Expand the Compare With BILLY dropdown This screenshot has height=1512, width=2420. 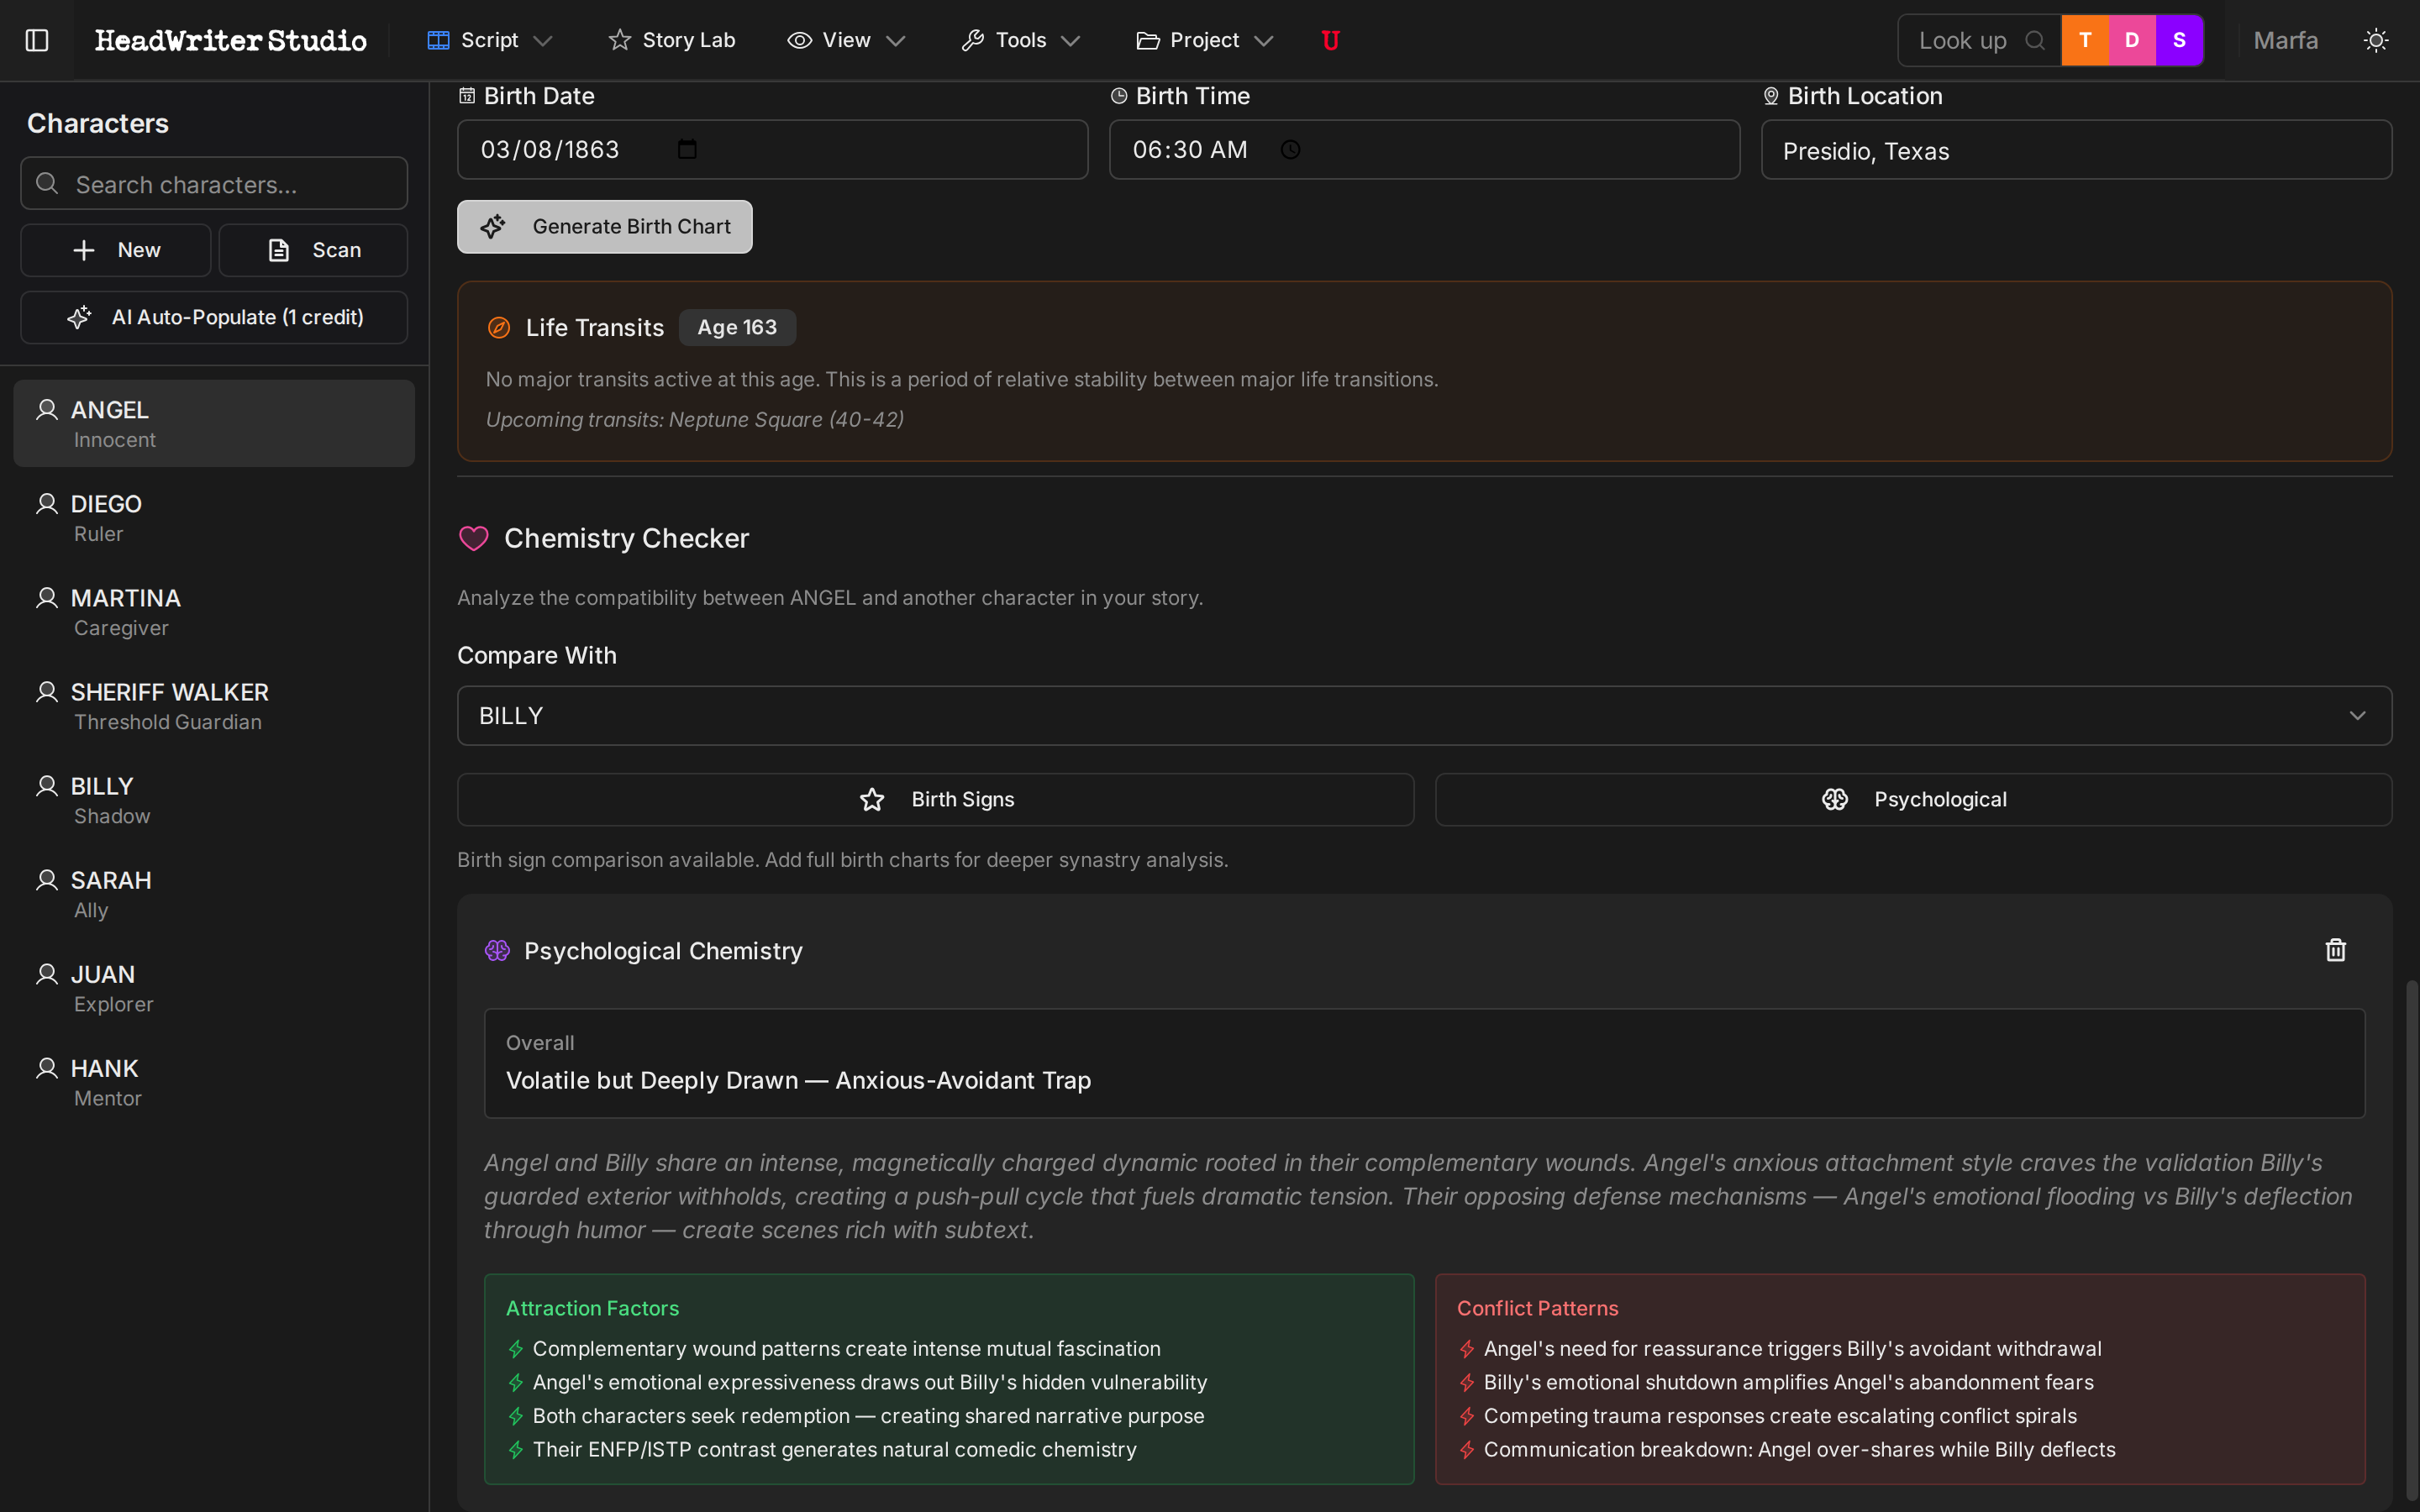[x=1424, y=716]
